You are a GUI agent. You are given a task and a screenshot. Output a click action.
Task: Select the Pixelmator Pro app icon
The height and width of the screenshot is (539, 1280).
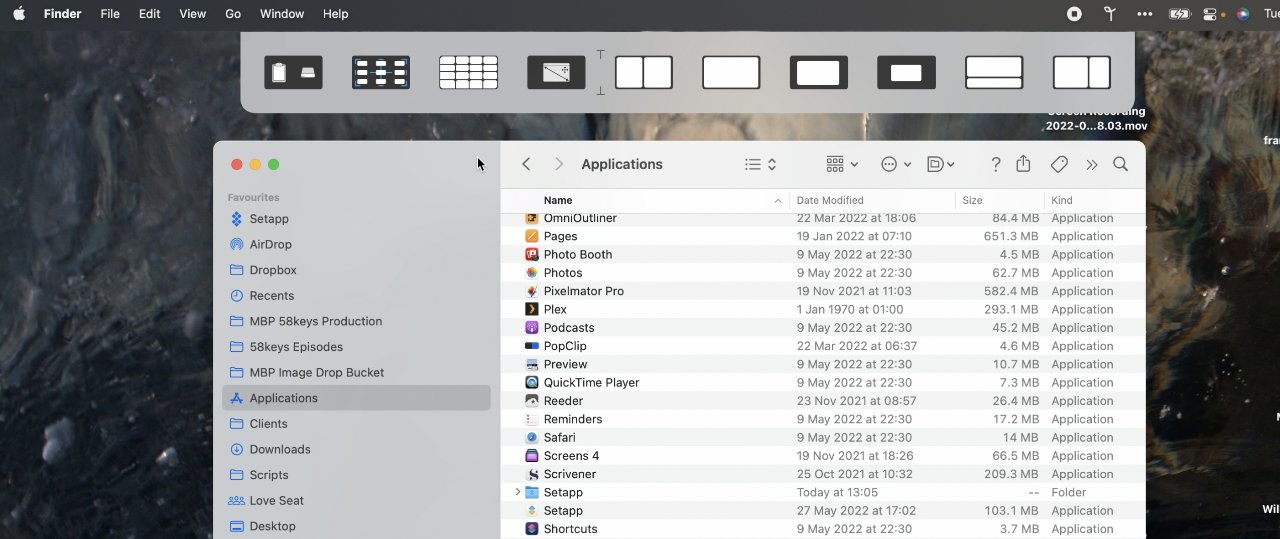[x=532, y=291]
